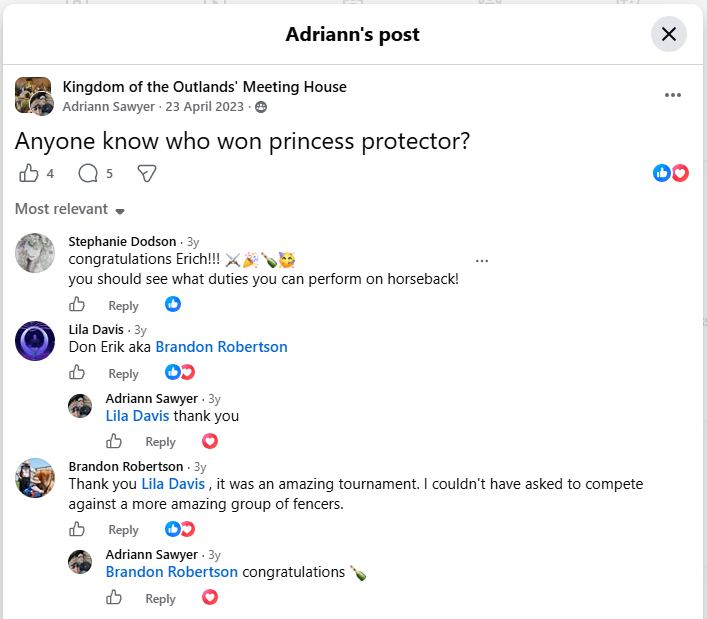View reactions on the post
The height and width of the screenshot is (619, 707).
(670, 173)
